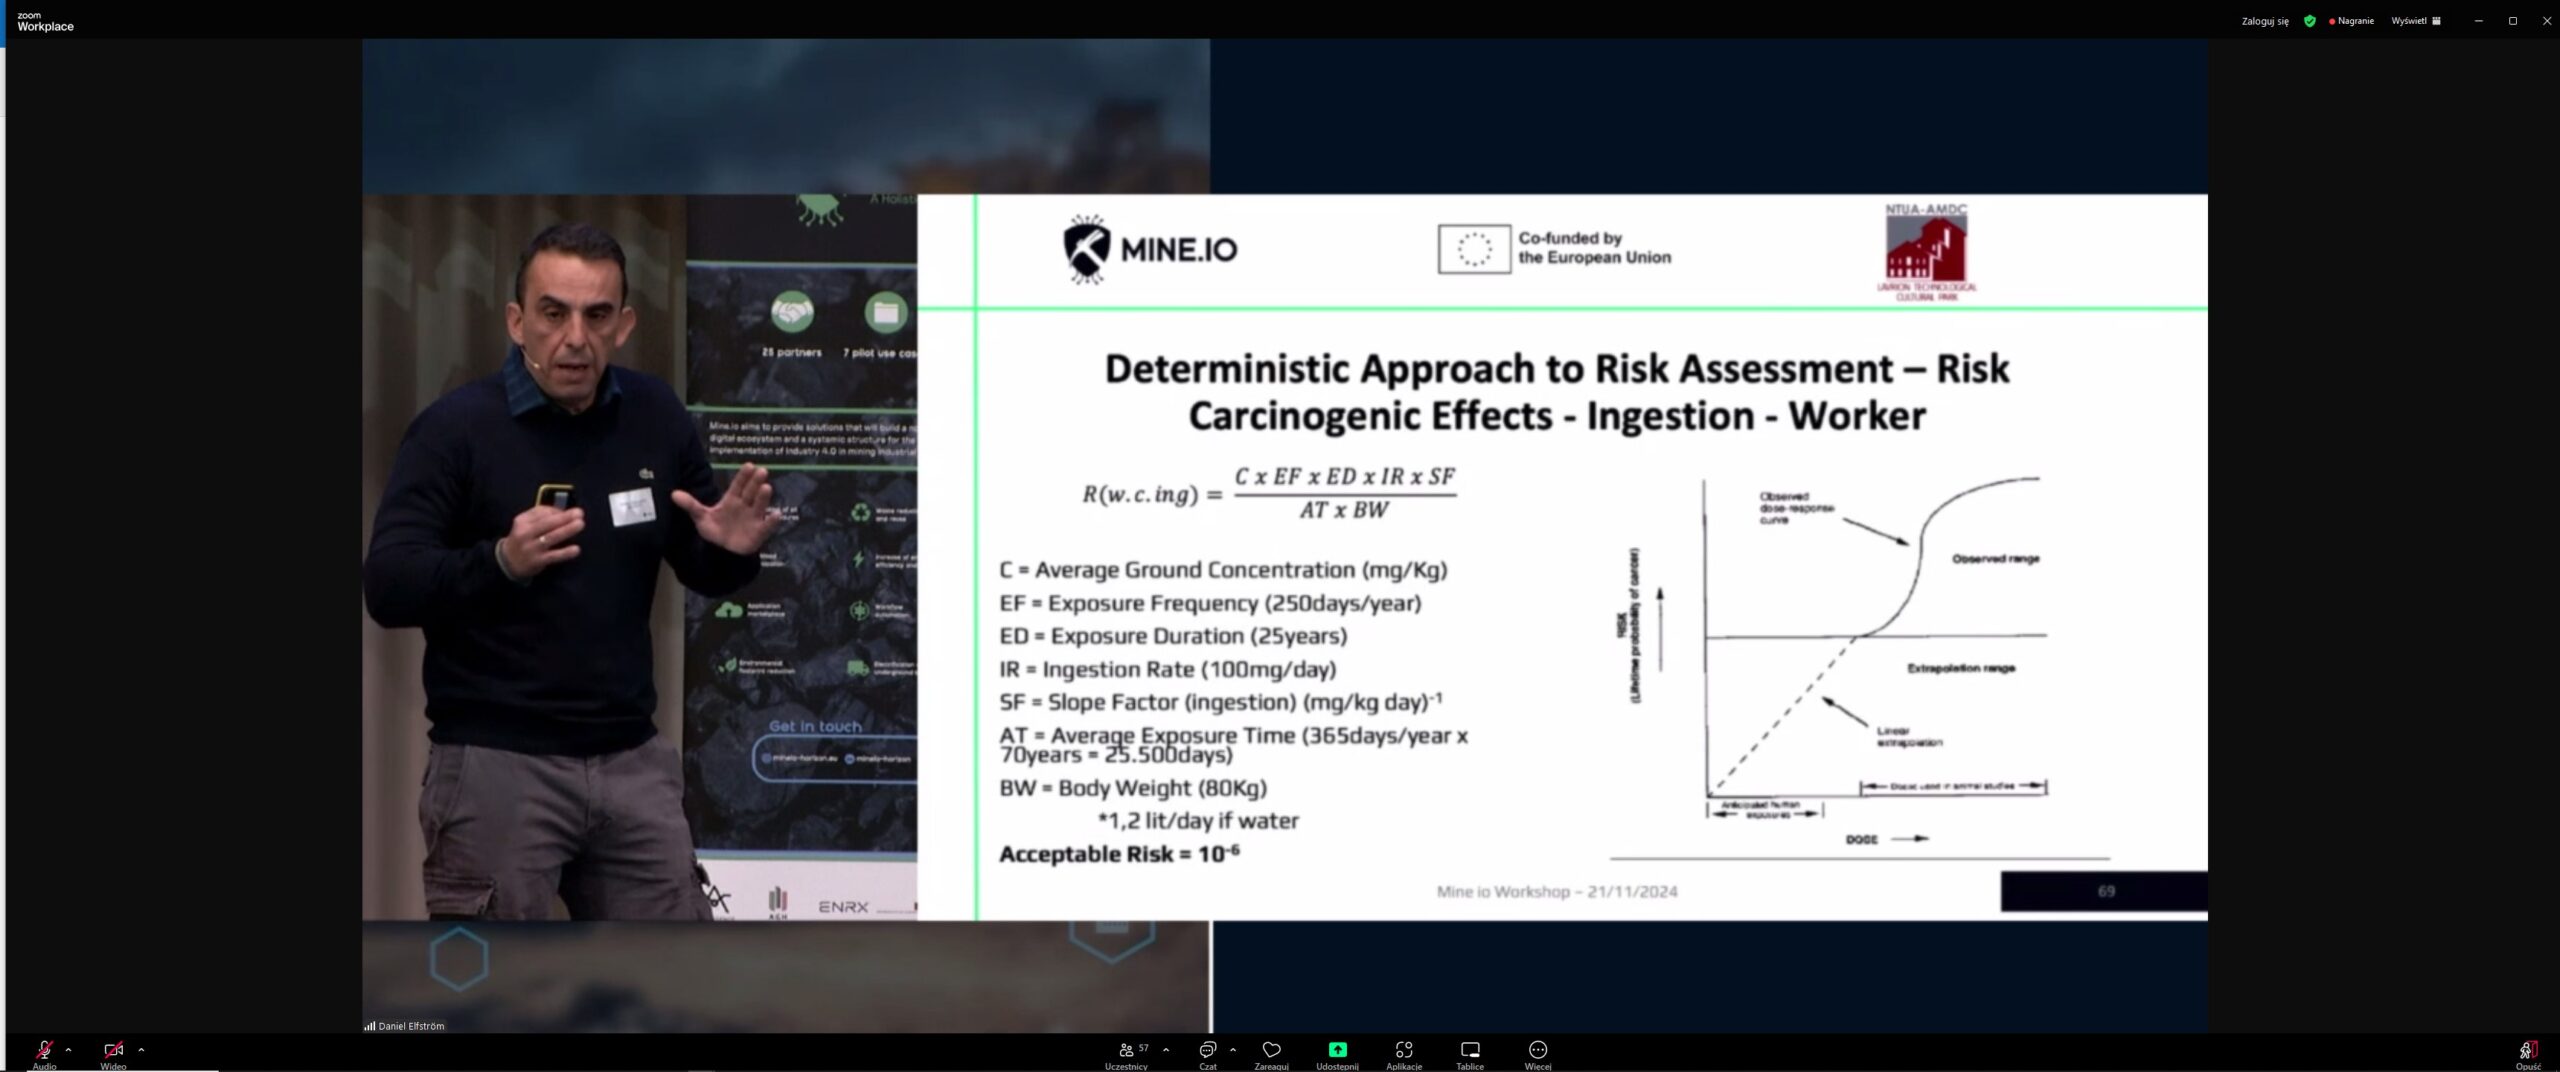This screenshot has width=2560, height=1072.
Task: Unmute the microphone with the Audio button
Action: (x=44, y=1050)
